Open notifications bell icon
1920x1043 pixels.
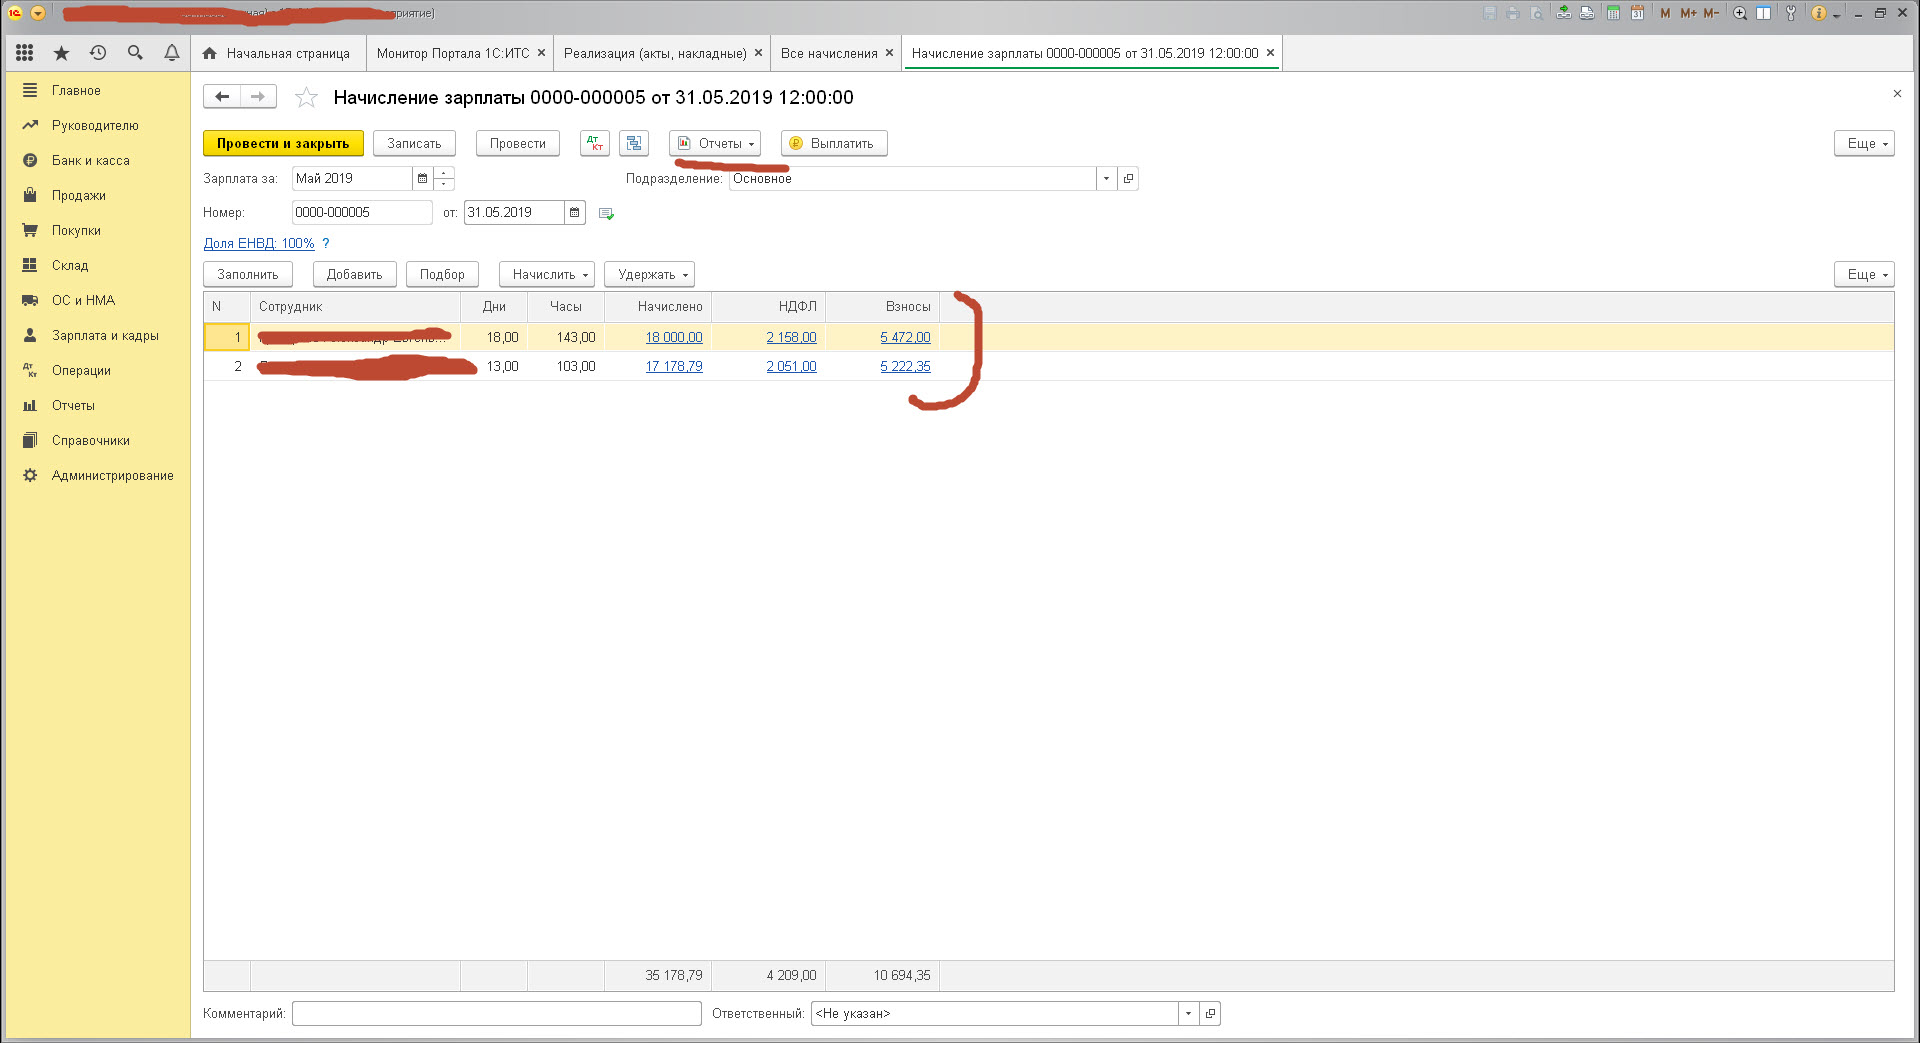pyautogui.click(x=172, y=53)
